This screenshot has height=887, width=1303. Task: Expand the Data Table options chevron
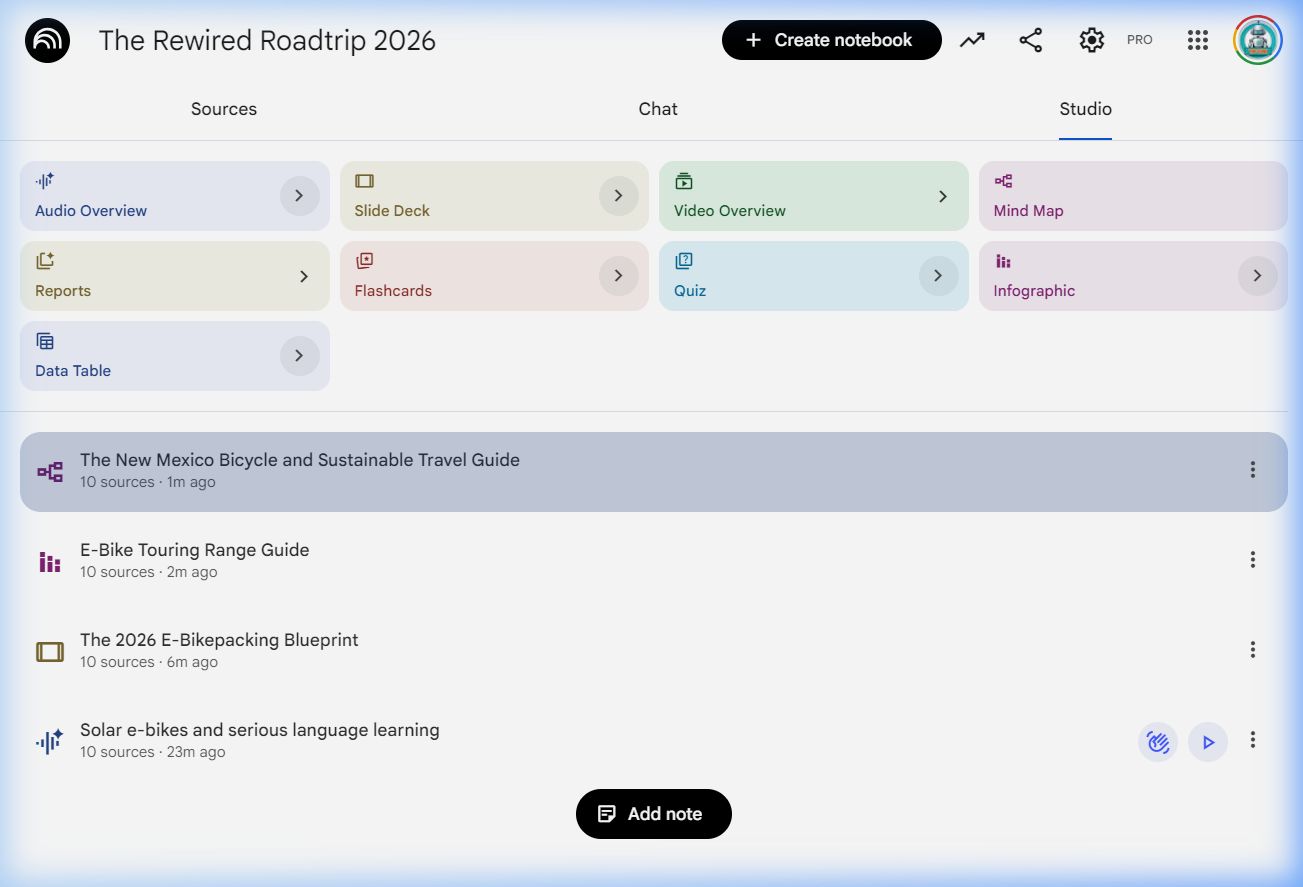pos(299,356)
